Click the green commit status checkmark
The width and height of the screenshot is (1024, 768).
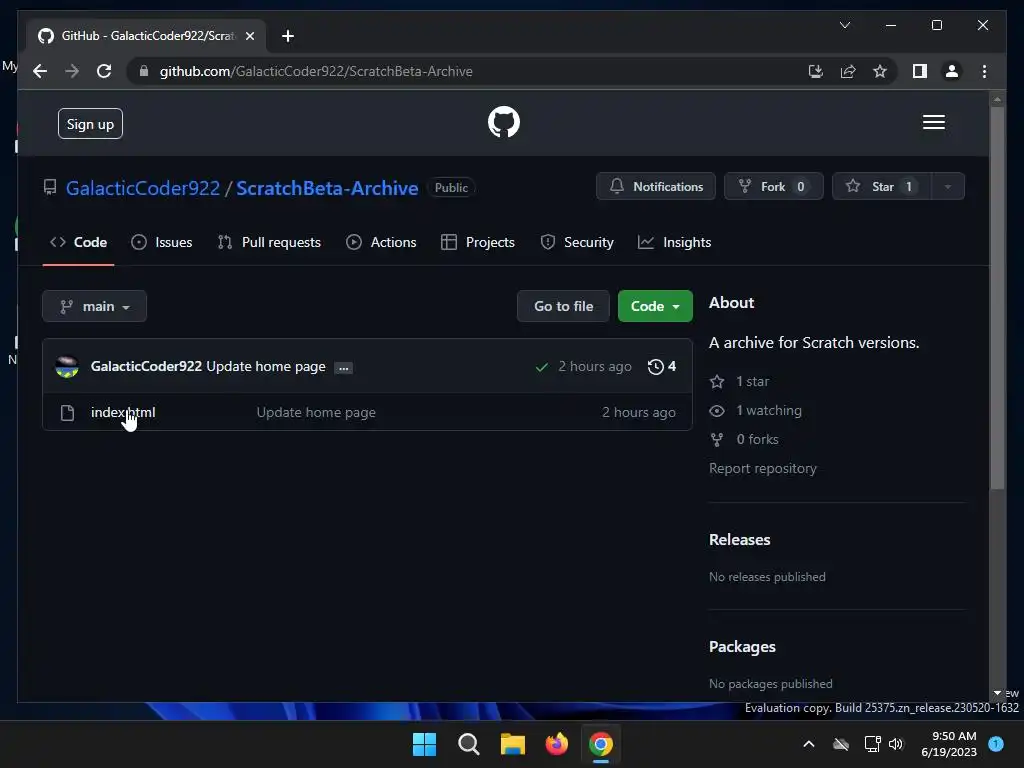[x=541, y=367]
